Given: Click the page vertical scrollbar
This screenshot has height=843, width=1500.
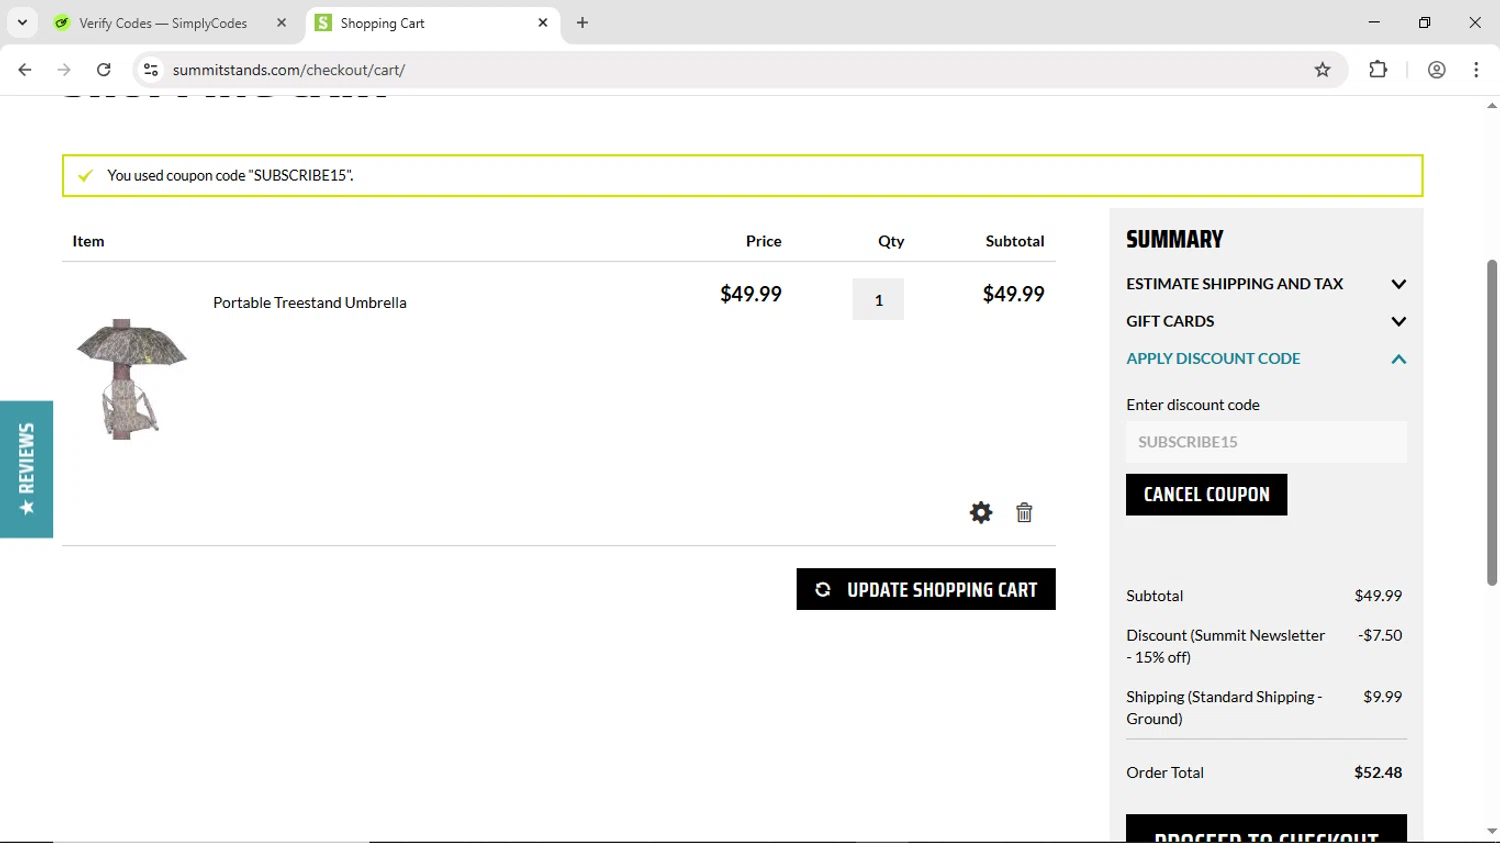Looking at the screenshot, I should [1491, 422].
